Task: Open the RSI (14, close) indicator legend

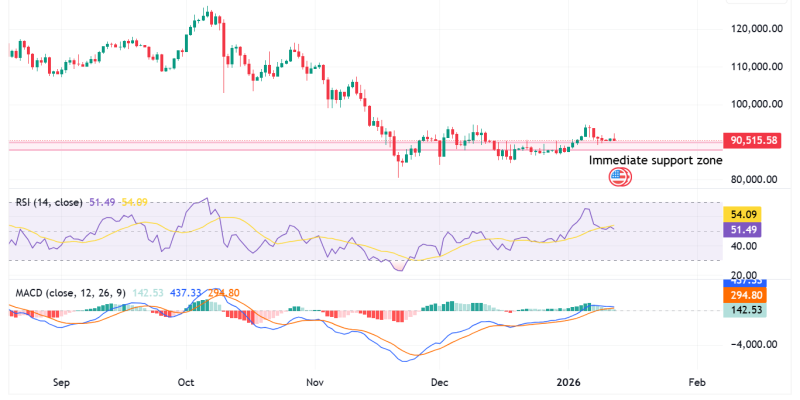Action: 50,202
